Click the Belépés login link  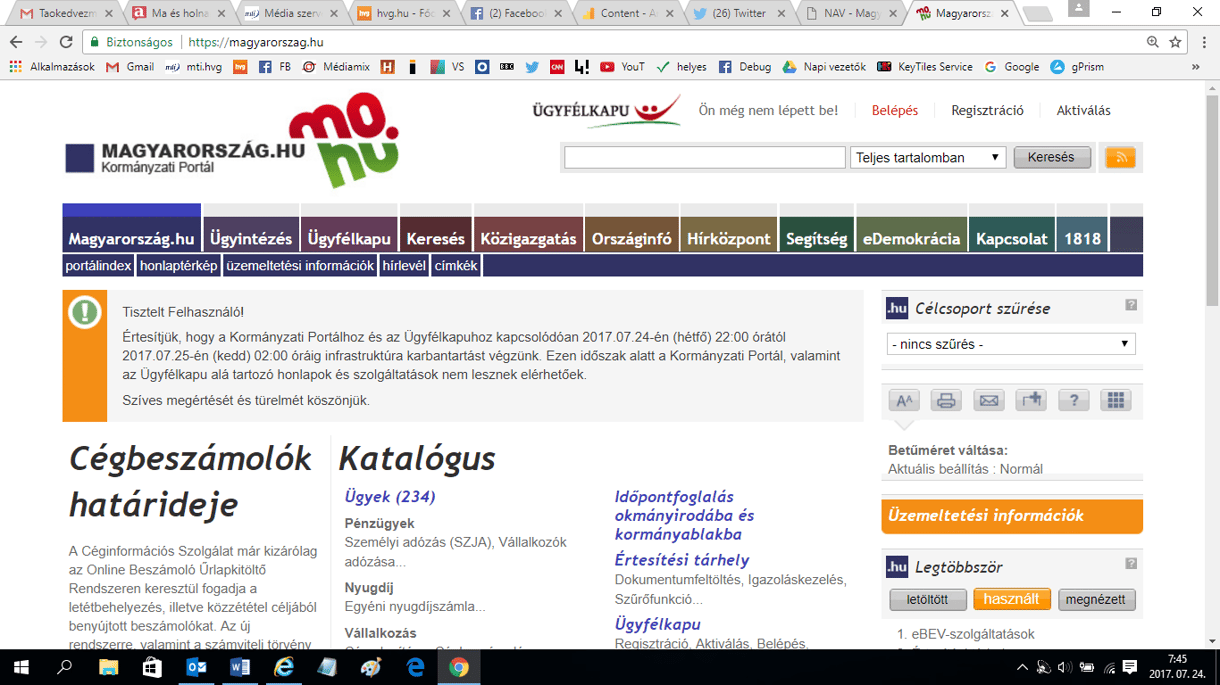(x=895, y=111)
